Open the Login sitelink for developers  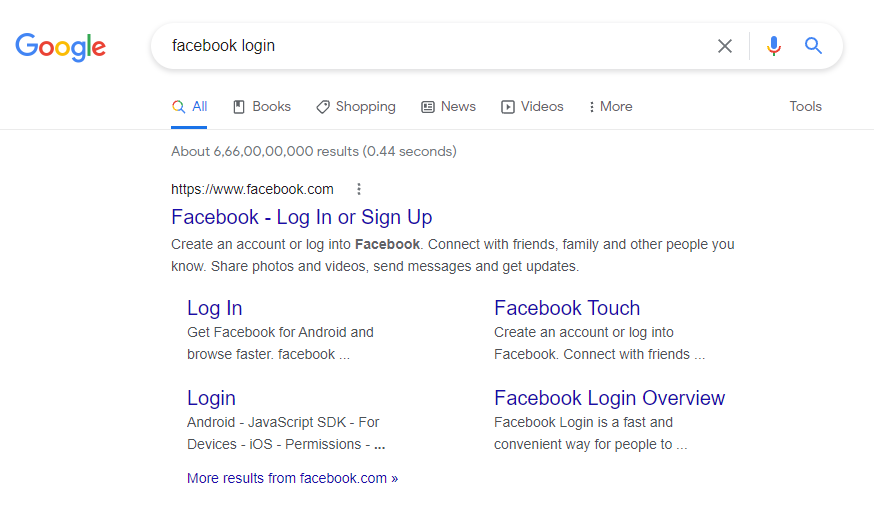point(211,398)
